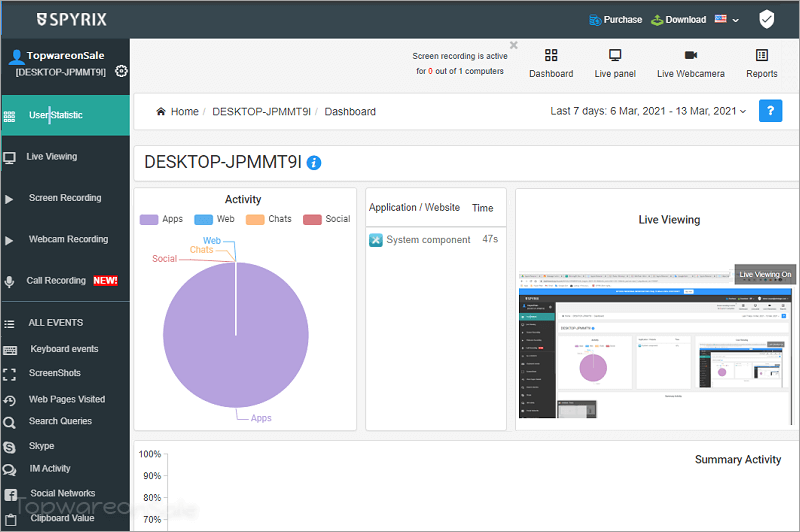Click the IM Activity chat icon
Viewport: 800px width, 532px height.
tap(9, 470)
